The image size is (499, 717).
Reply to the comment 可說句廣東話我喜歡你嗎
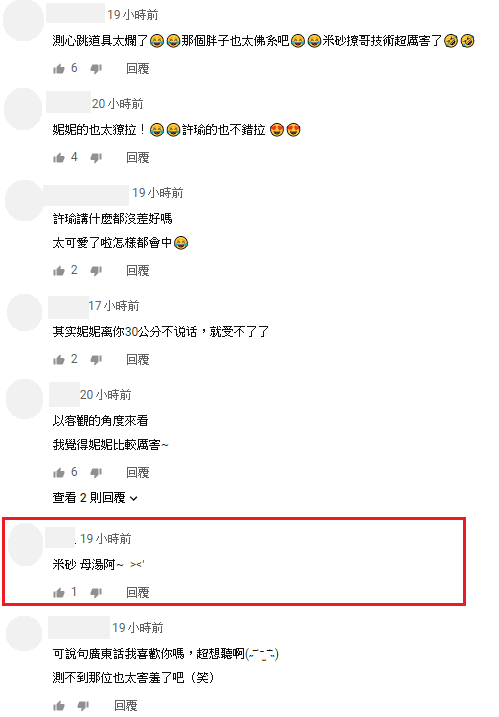coord(125,706)
